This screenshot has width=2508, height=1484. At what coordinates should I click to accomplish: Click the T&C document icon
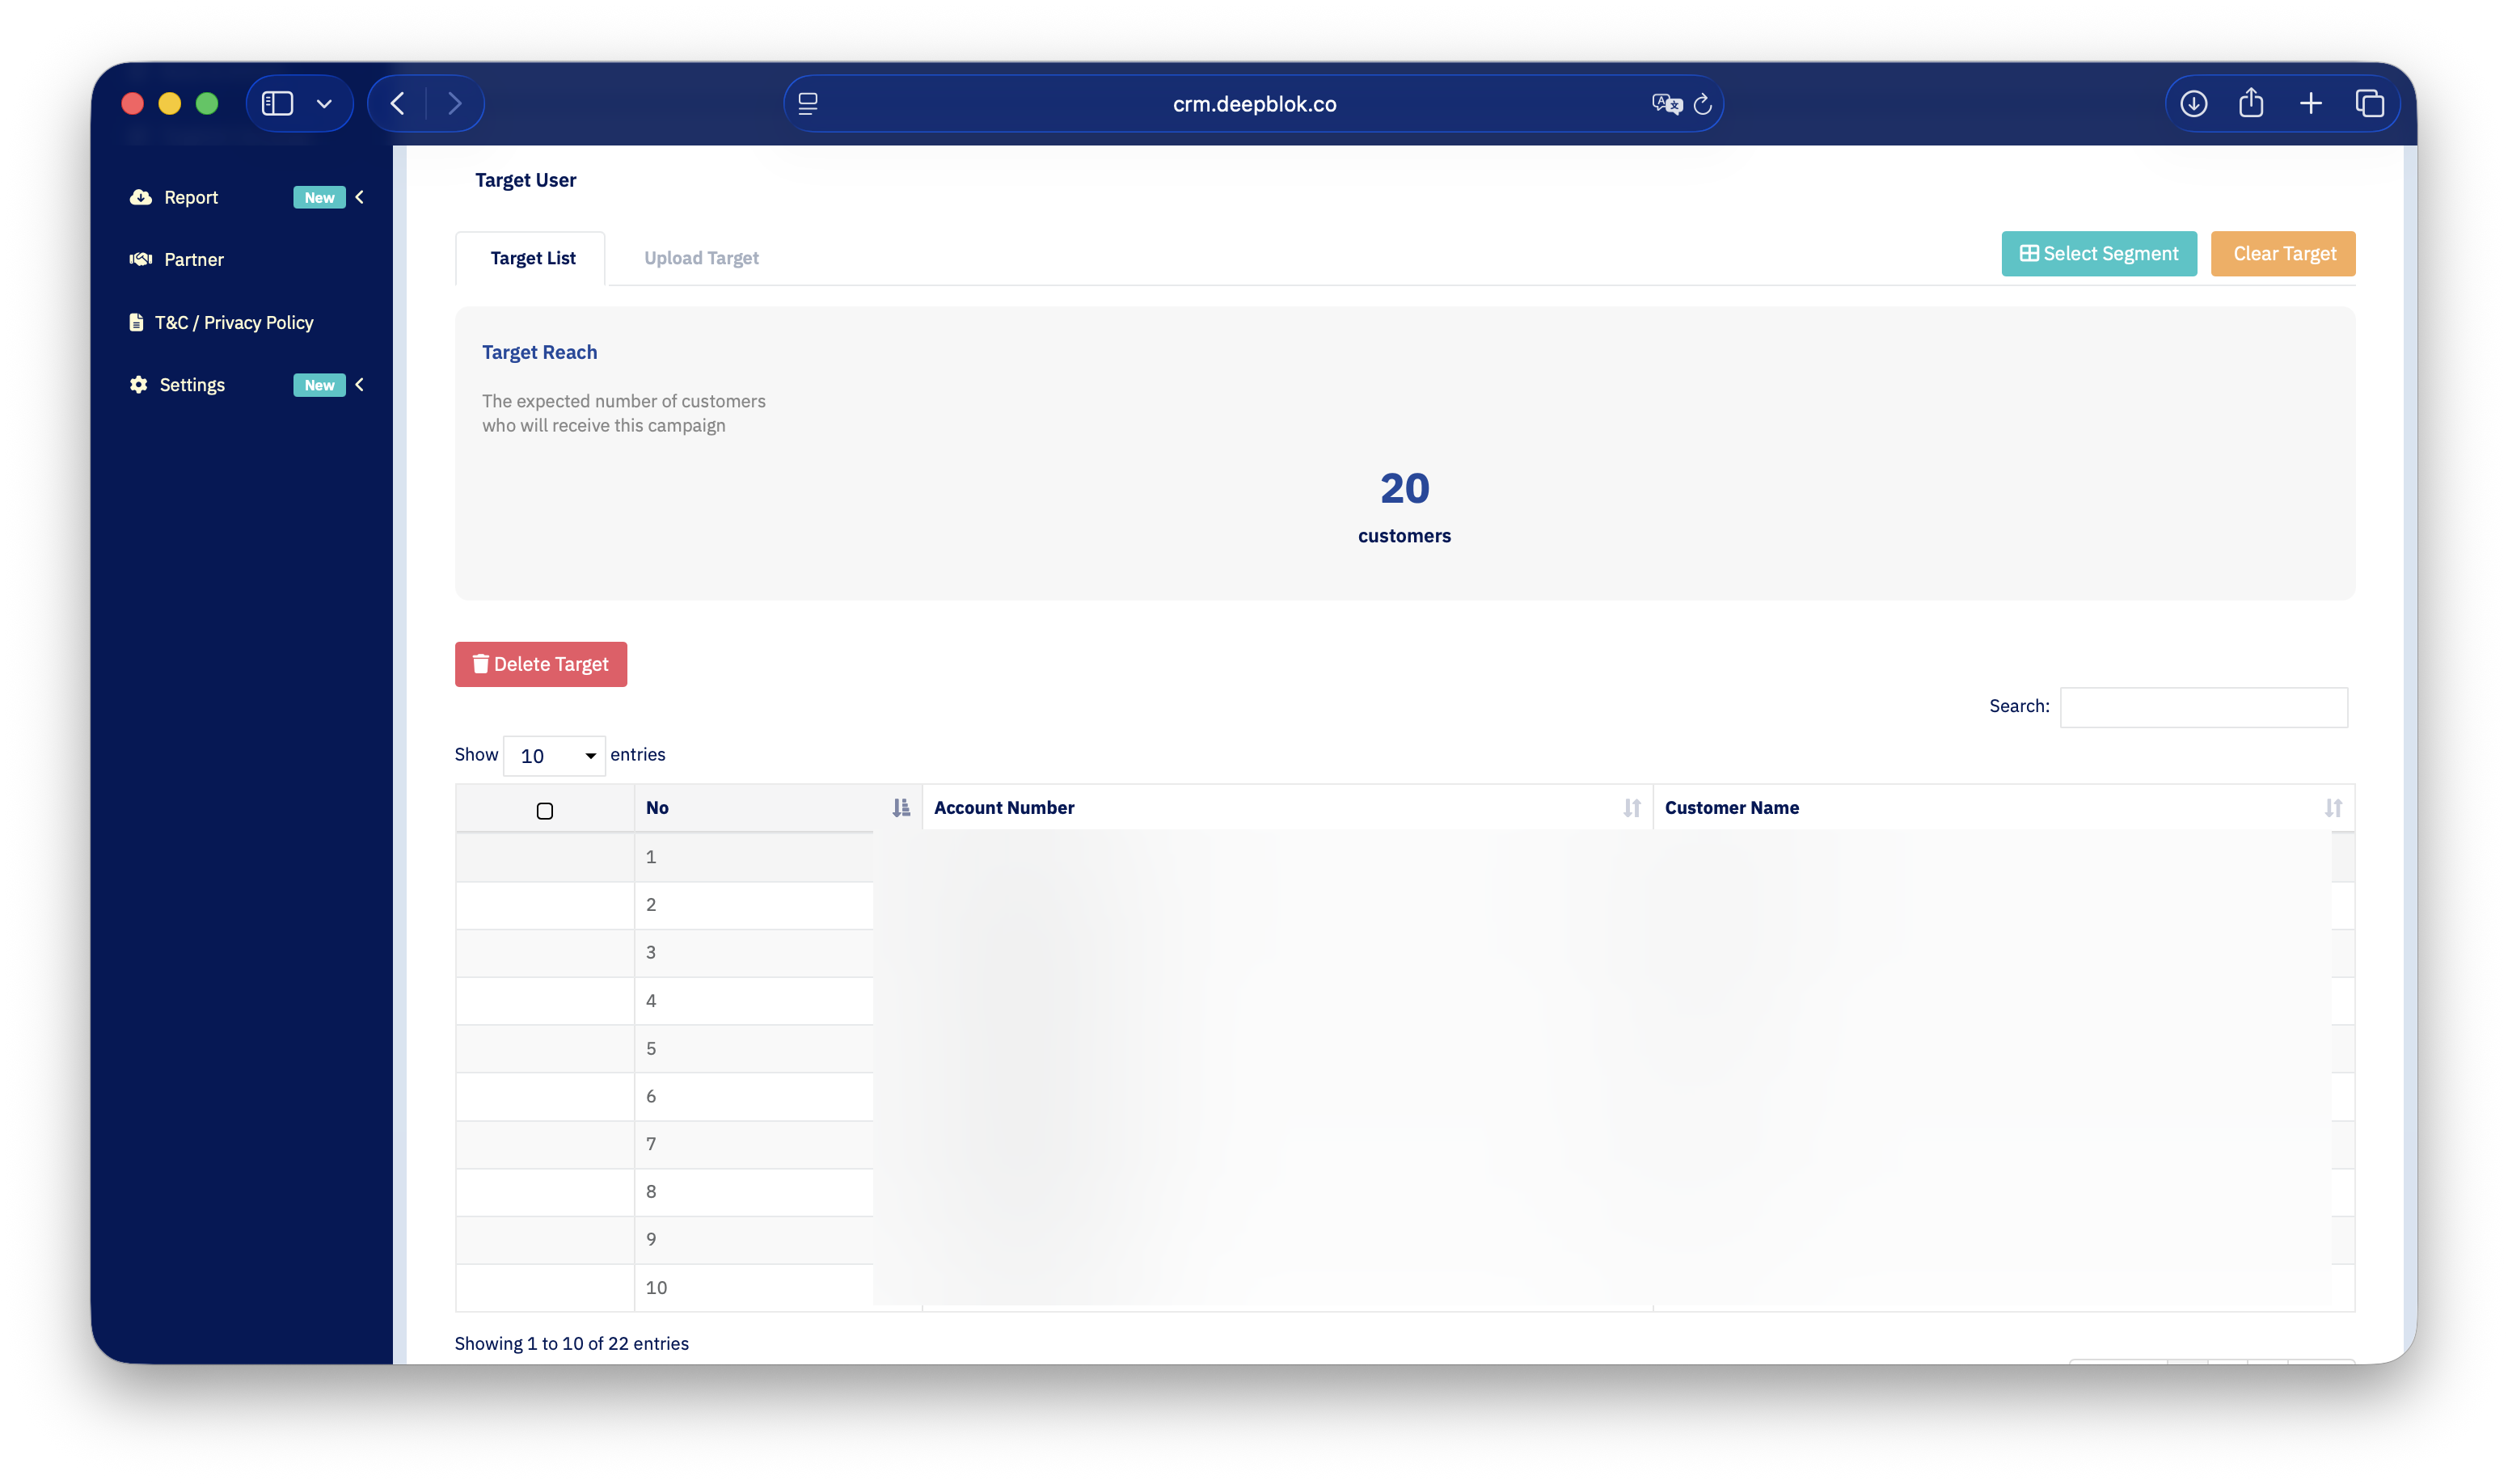click(x=136, y=322)
